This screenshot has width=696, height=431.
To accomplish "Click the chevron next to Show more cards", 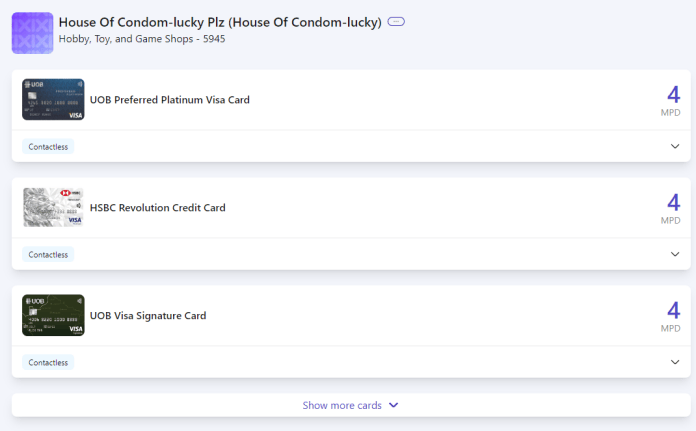I will pyautogui.click(x=393, y=405).
